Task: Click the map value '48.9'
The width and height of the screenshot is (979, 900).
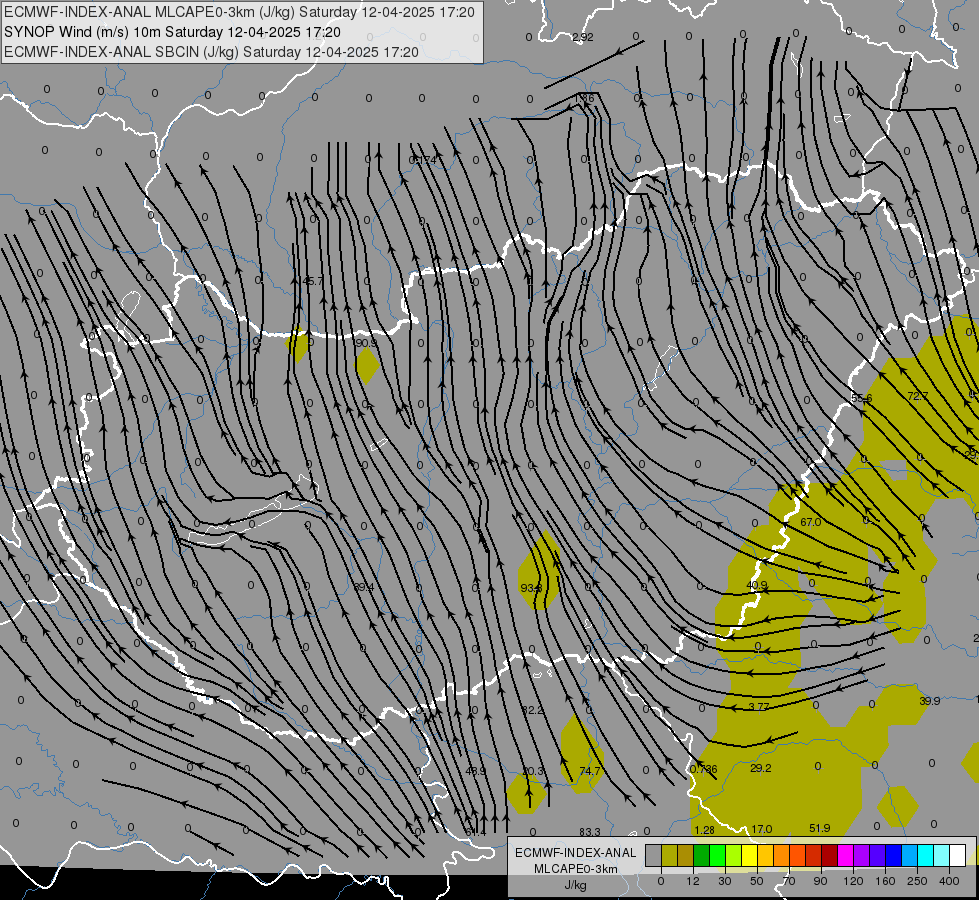Action: (x=475, y=771)
